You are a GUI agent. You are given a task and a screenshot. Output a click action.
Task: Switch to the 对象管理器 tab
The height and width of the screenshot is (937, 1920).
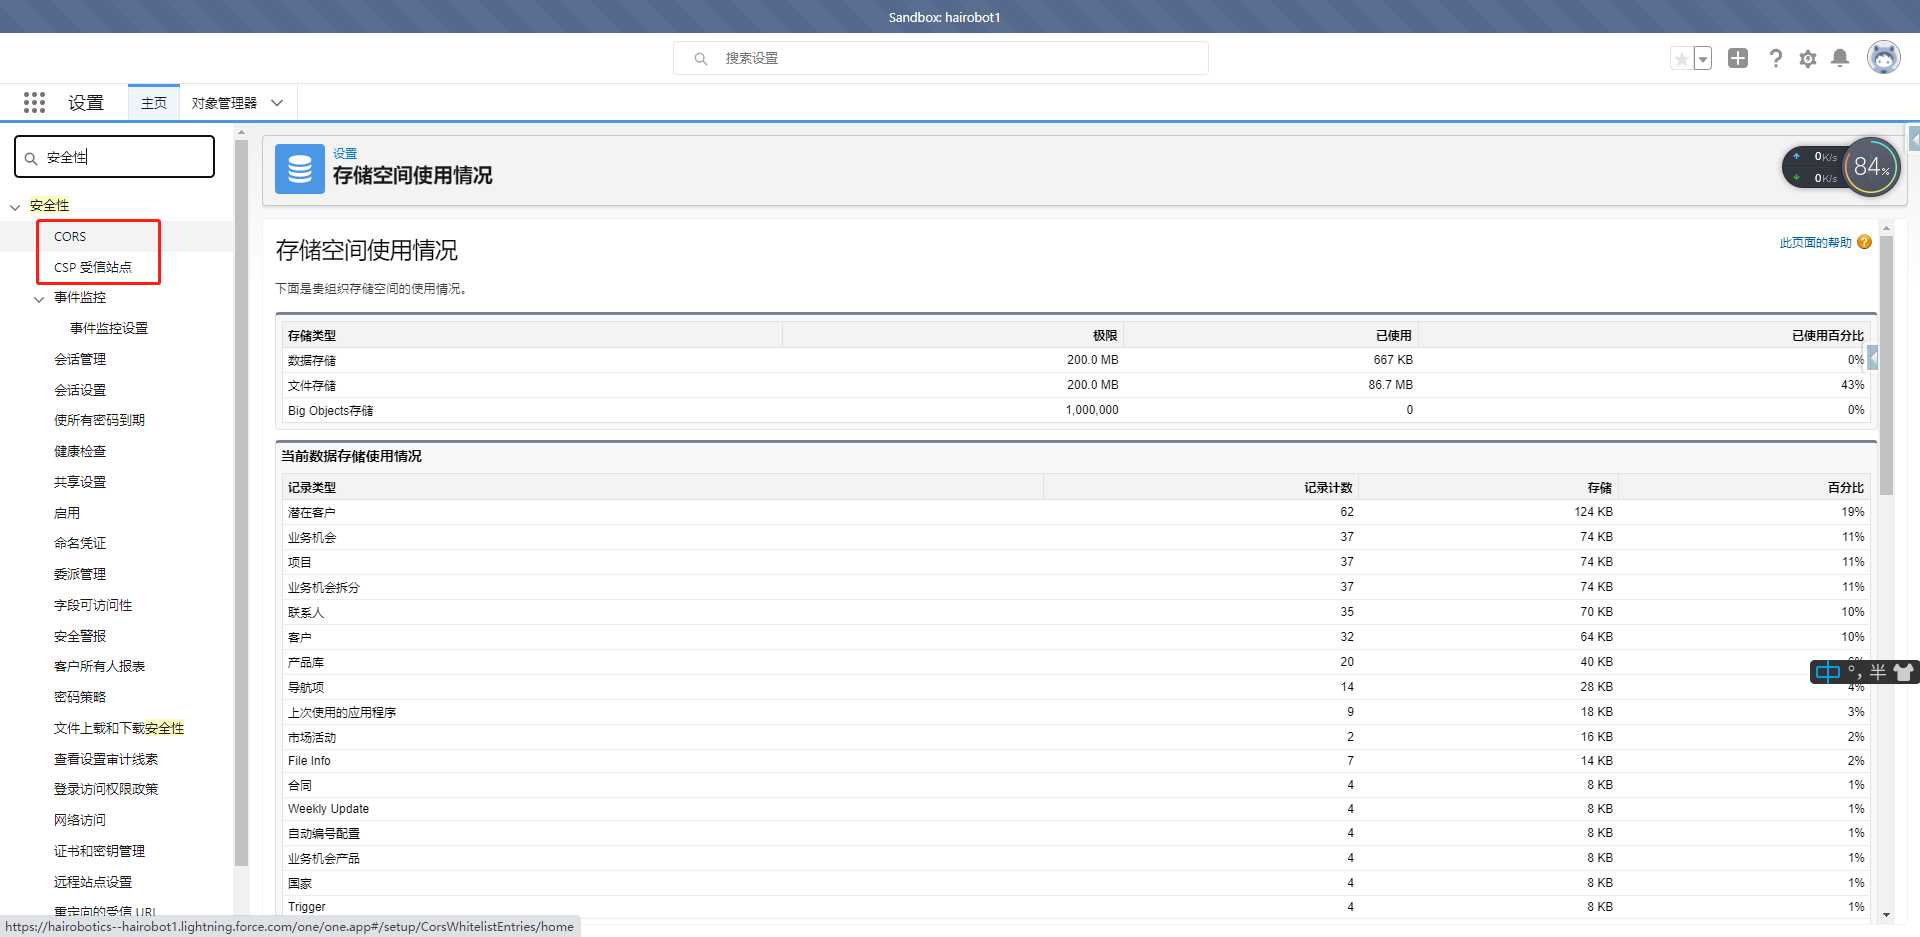225,102
